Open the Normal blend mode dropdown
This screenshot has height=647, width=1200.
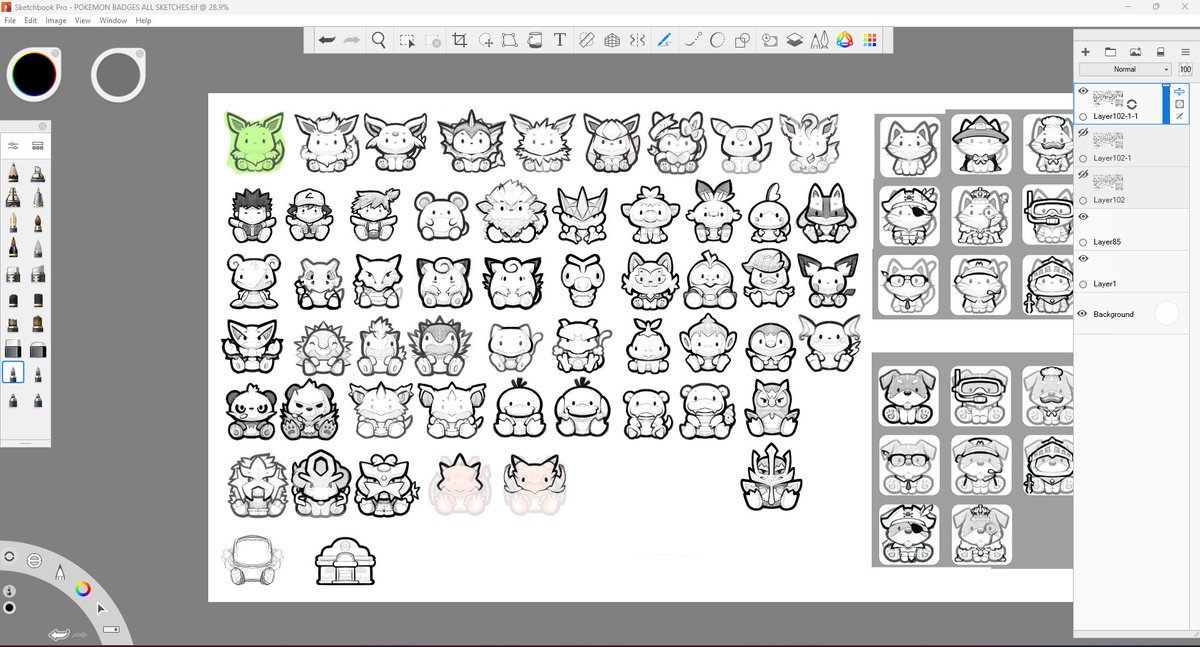[x=1125, y=70]
